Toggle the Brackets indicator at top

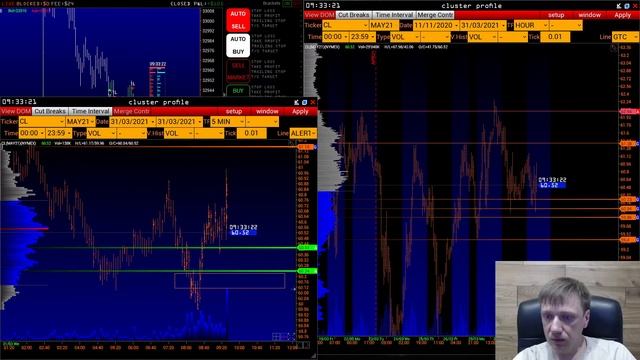point(287,3)
